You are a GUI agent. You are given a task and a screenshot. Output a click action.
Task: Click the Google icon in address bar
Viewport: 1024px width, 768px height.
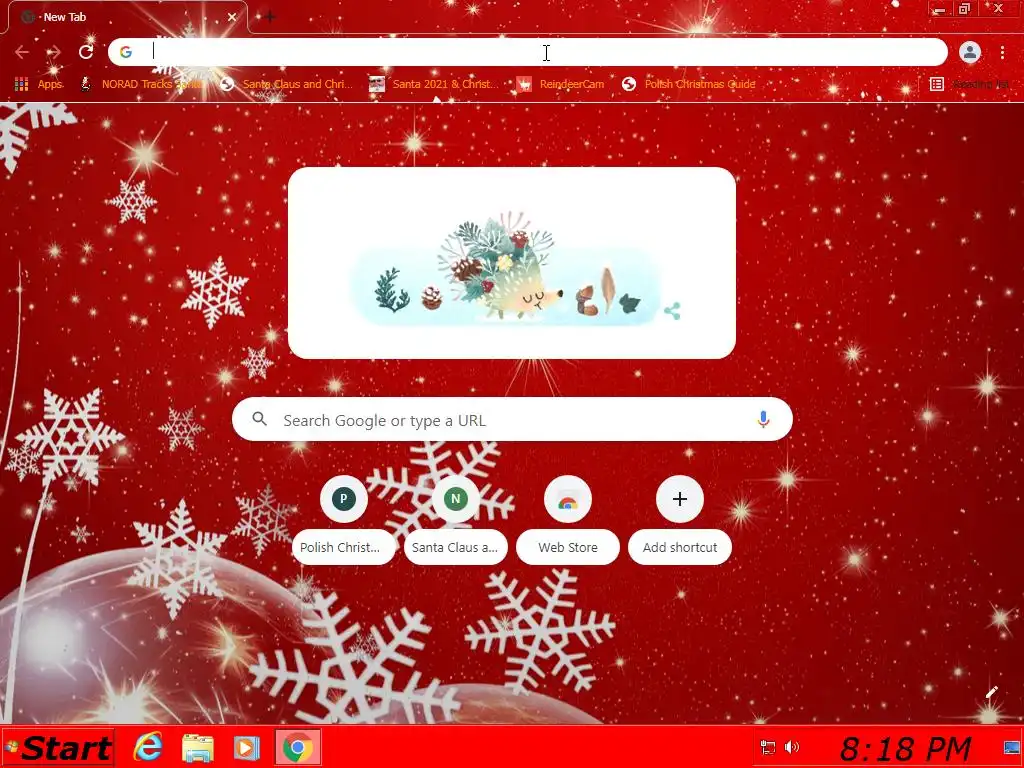(x=126, y=52)
